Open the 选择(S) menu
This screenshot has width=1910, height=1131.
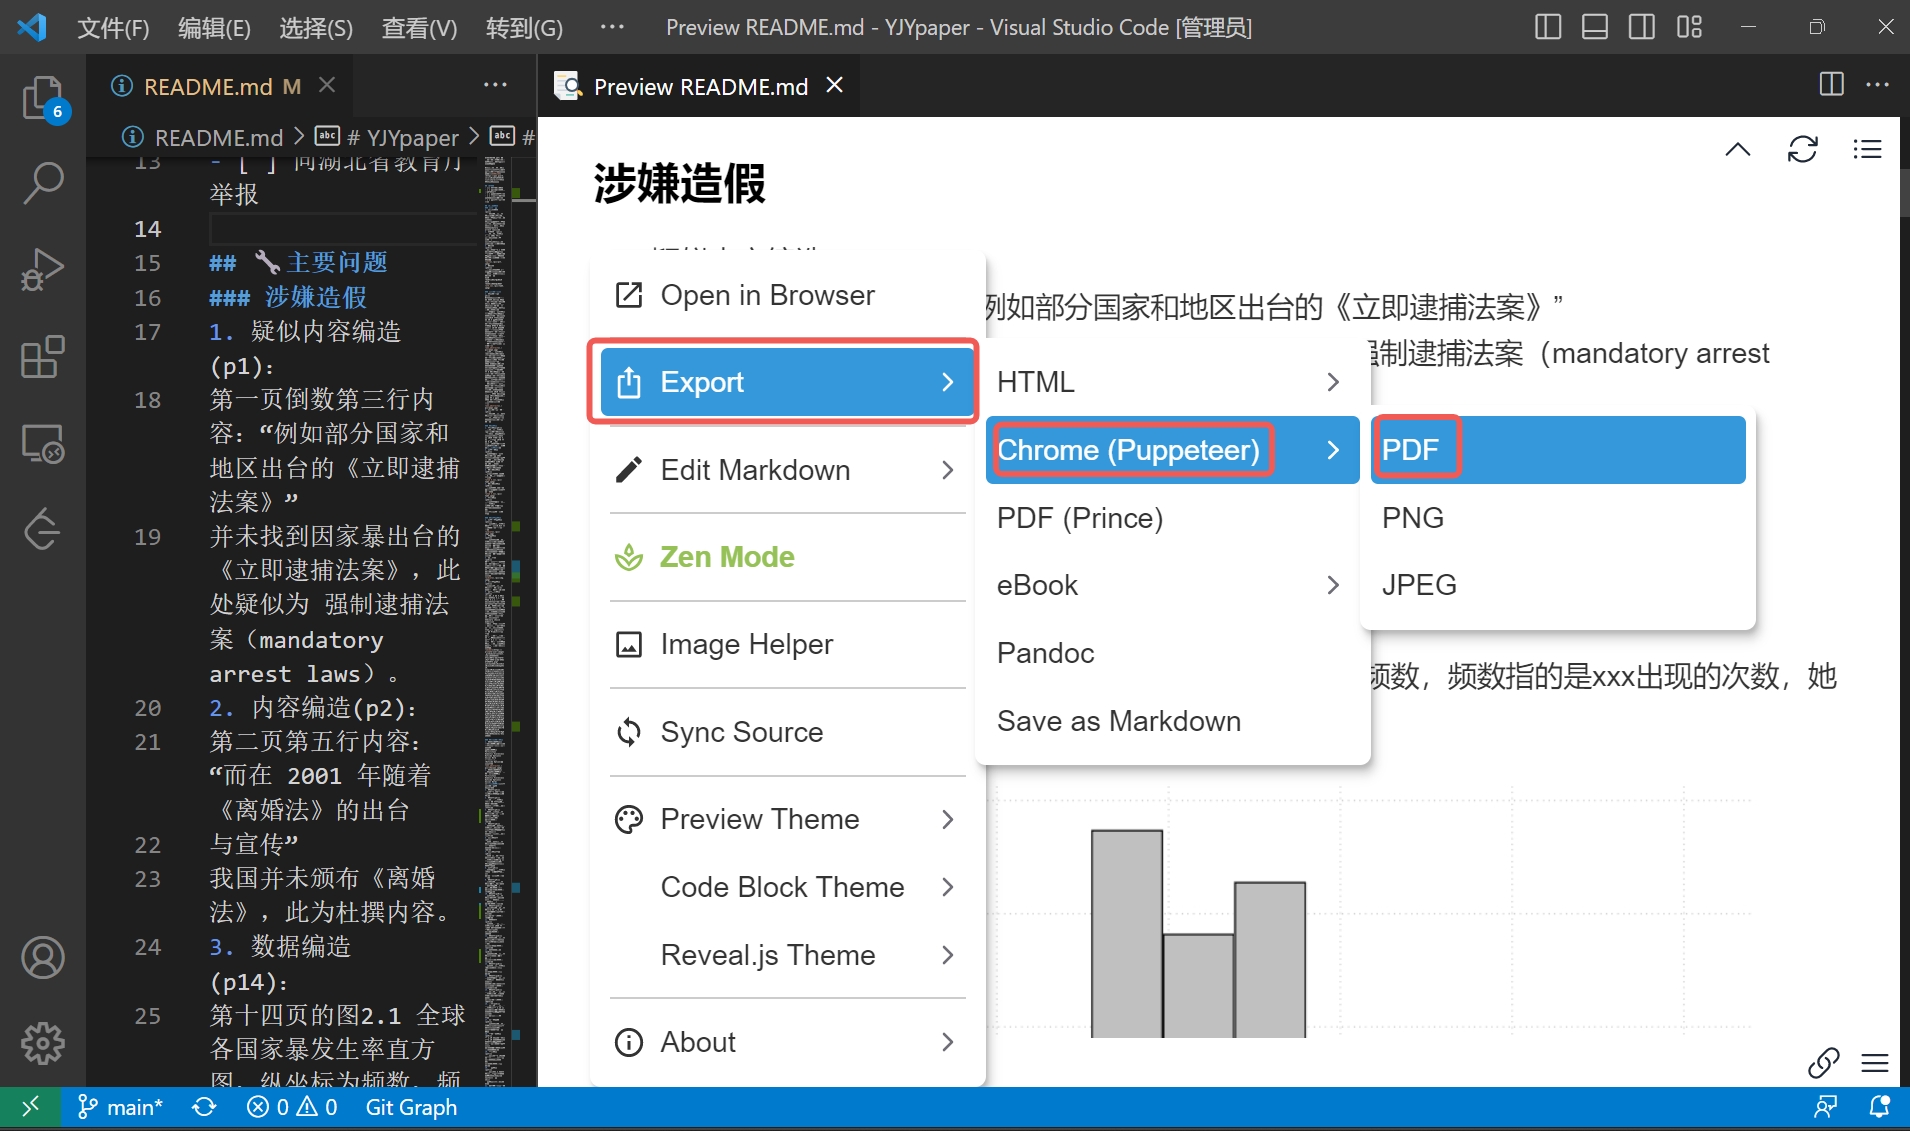pyautogui.click(x=315, y=27)
